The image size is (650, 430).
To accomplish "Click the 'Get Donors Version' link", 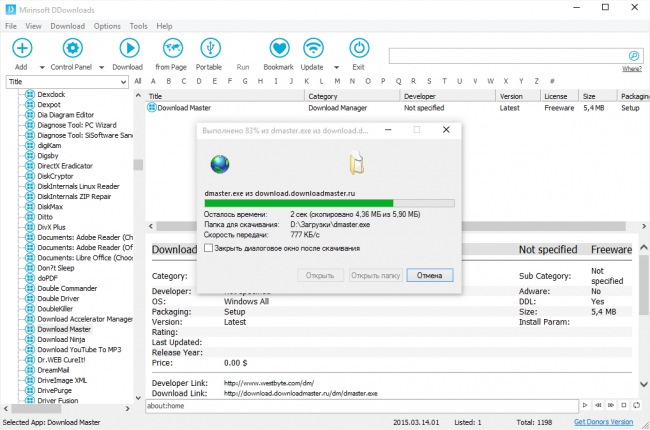I will pos(604,422).
